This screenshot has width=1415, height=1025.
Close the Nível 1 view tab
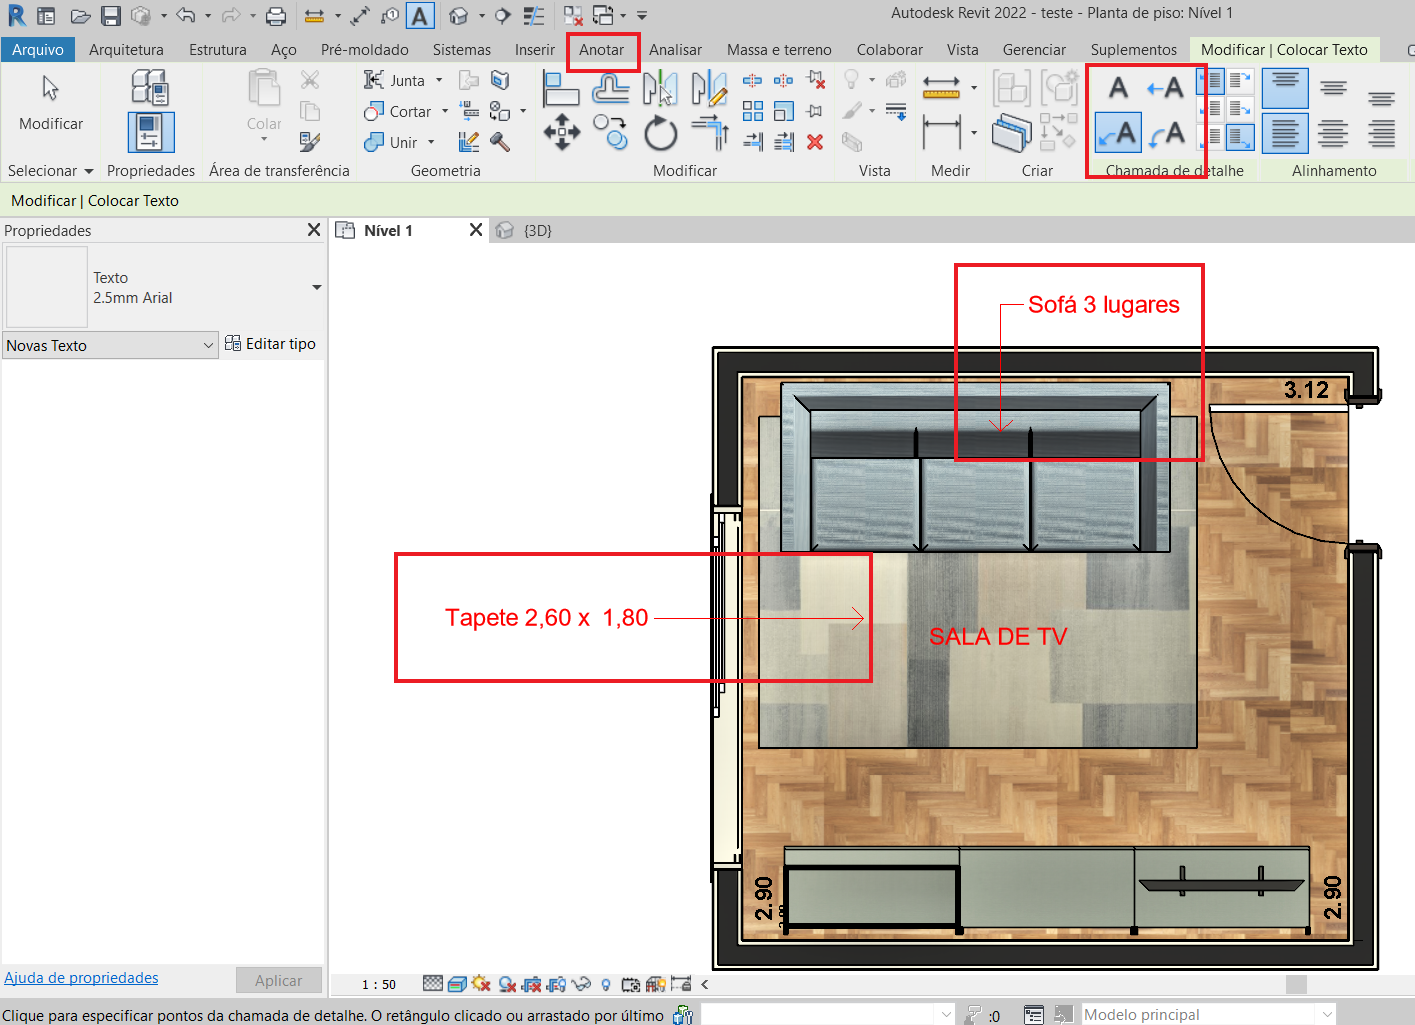click(x=476, y=230)
